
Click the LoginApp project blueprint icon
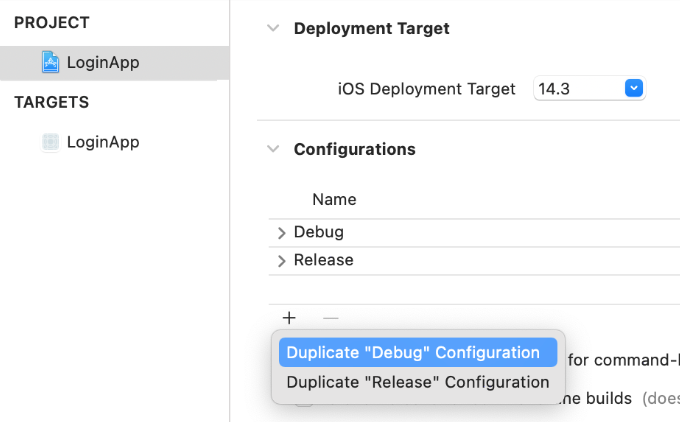50,63
